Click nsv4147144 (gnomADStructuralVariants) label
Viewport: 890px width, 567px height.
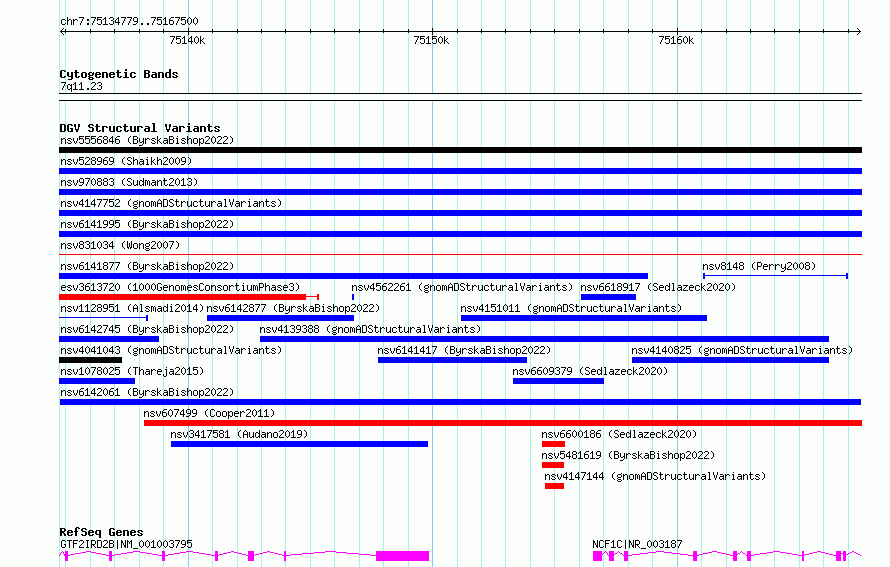tap(655, 476)
